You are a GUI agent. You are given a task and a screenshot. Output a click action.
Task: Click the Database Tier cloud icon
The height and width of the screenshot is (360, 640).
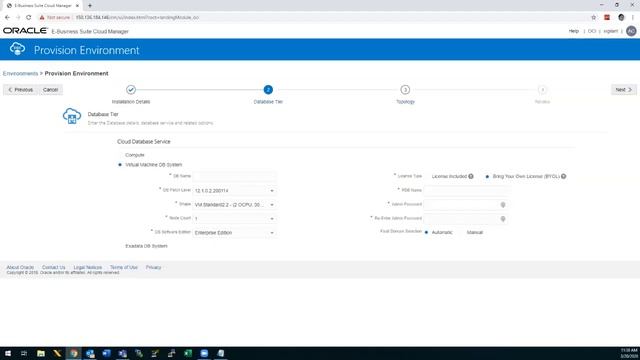click(x=72, y=116)
